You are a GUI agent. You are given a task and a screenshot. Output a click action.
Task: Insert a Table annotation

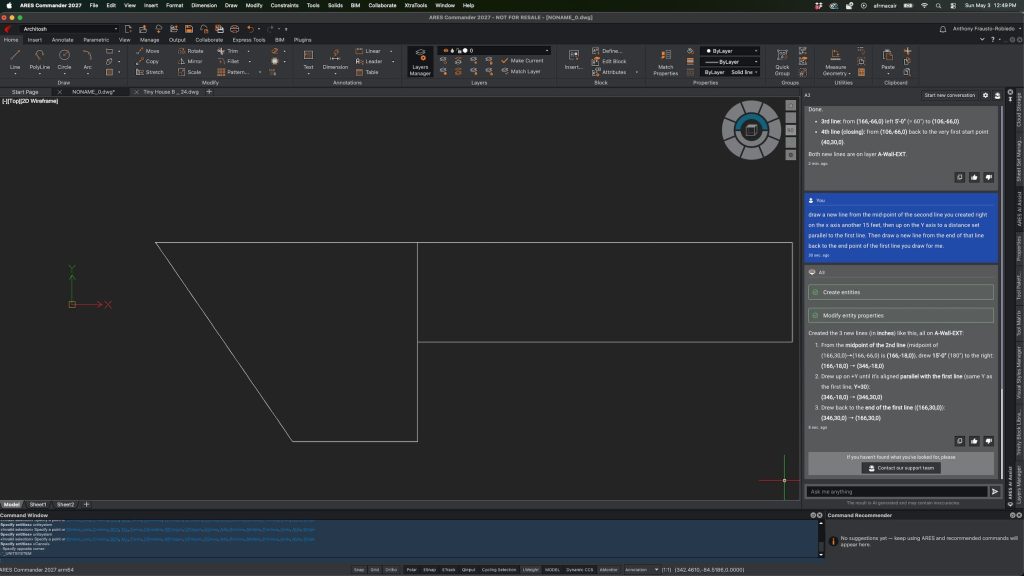point(367,72)
